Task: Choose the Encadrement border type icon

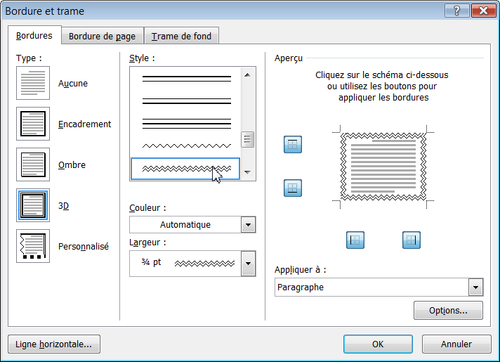Action: click(33, 124)
